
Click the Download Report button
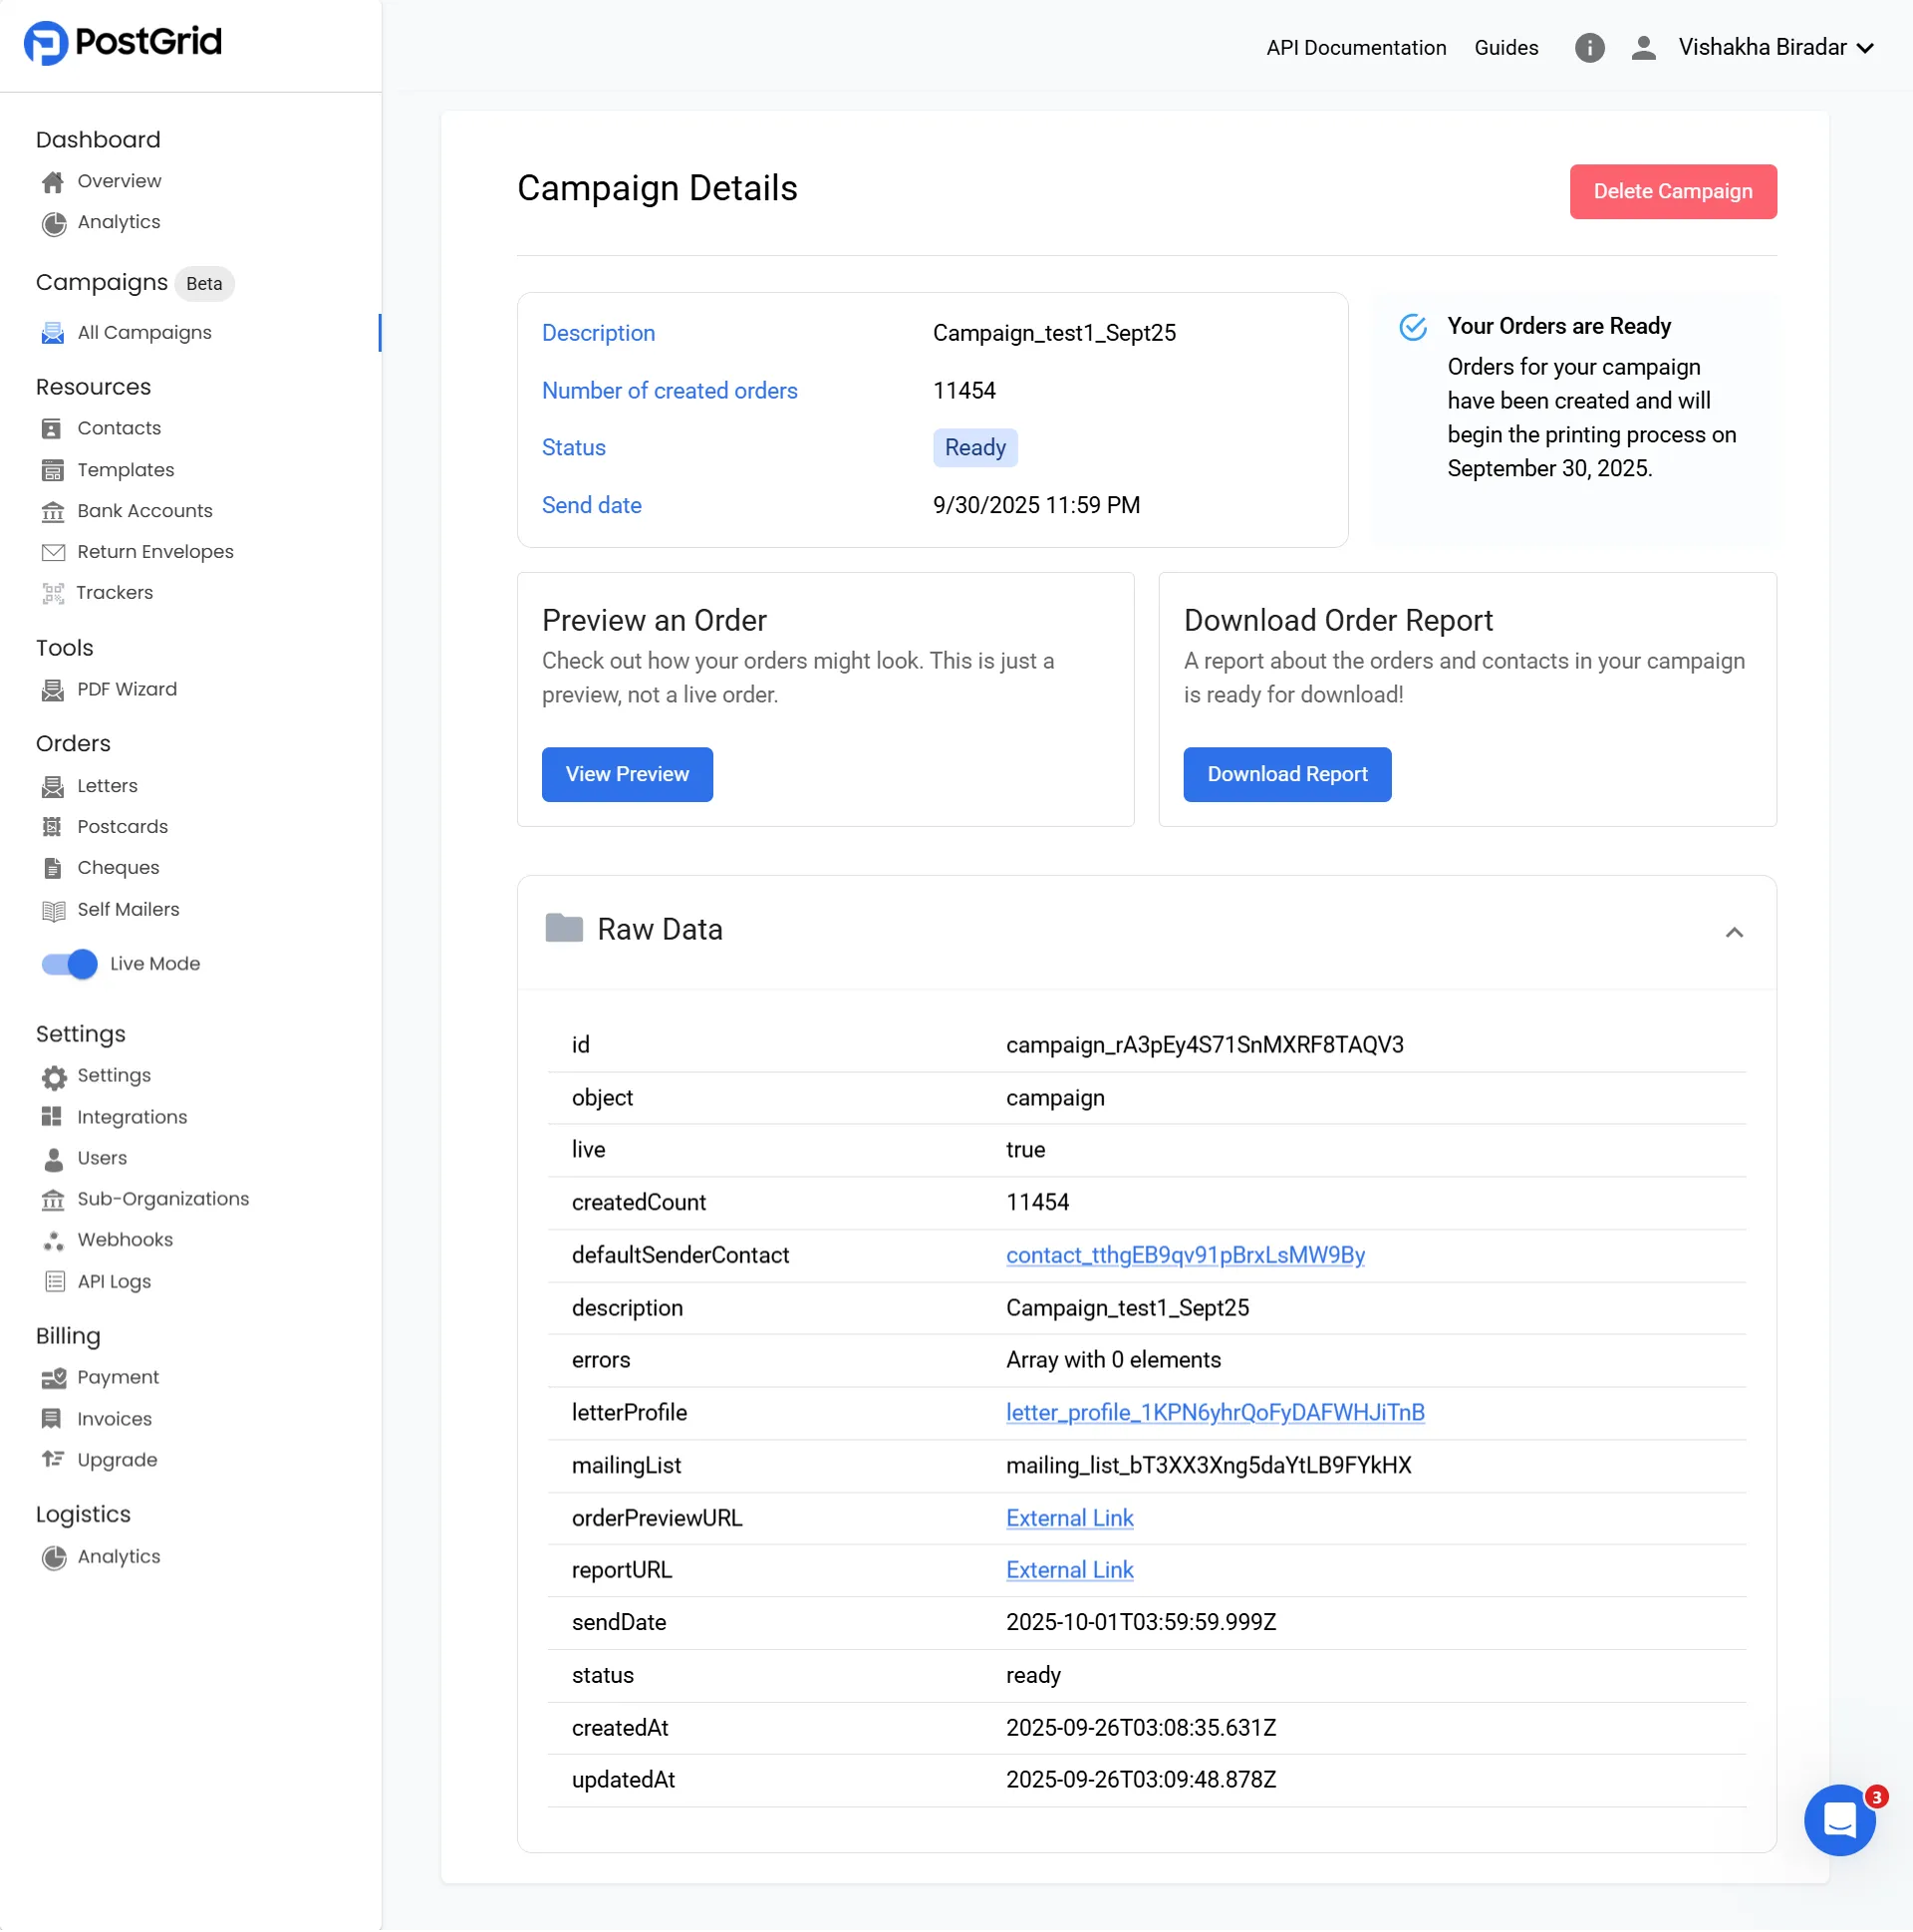(x=1287, y=774)
